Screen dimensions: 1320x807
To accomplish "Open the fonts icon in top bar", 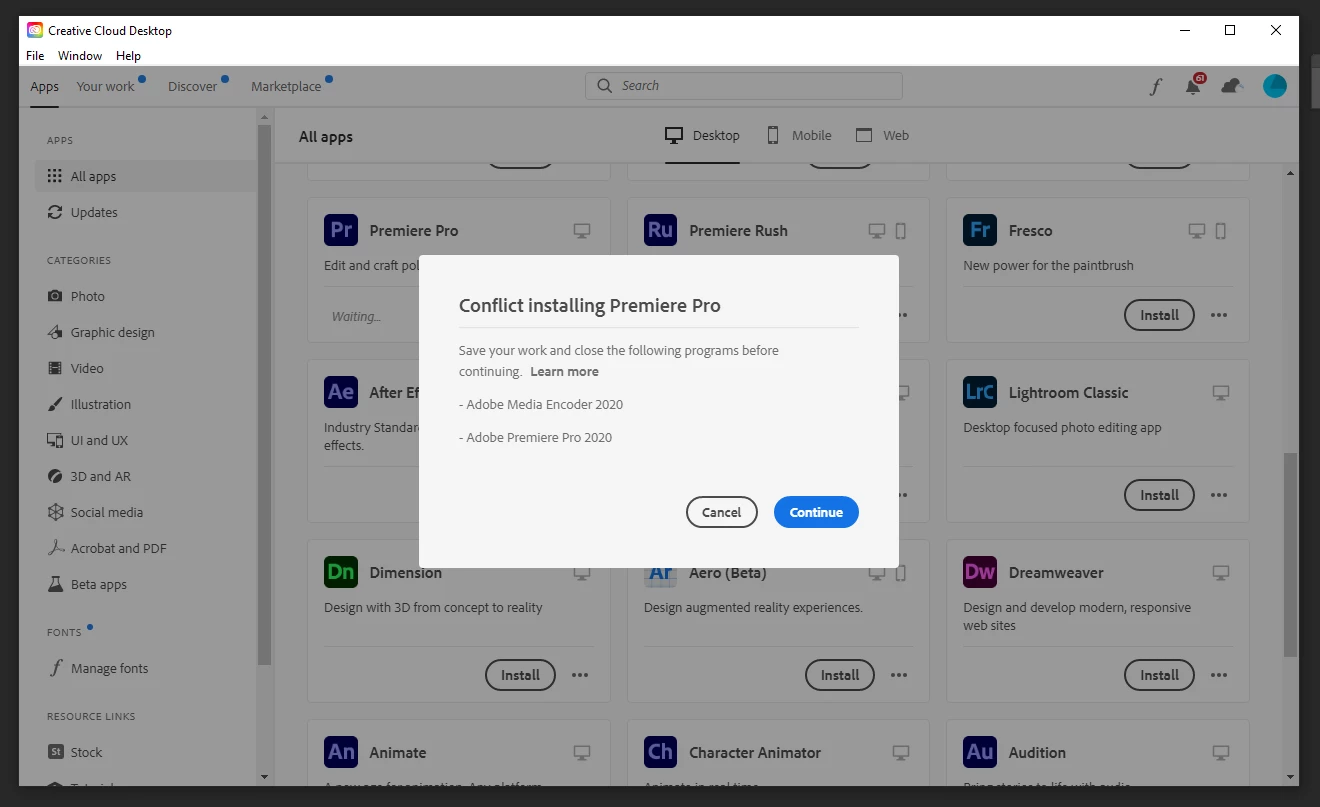I will point(1155,87).
